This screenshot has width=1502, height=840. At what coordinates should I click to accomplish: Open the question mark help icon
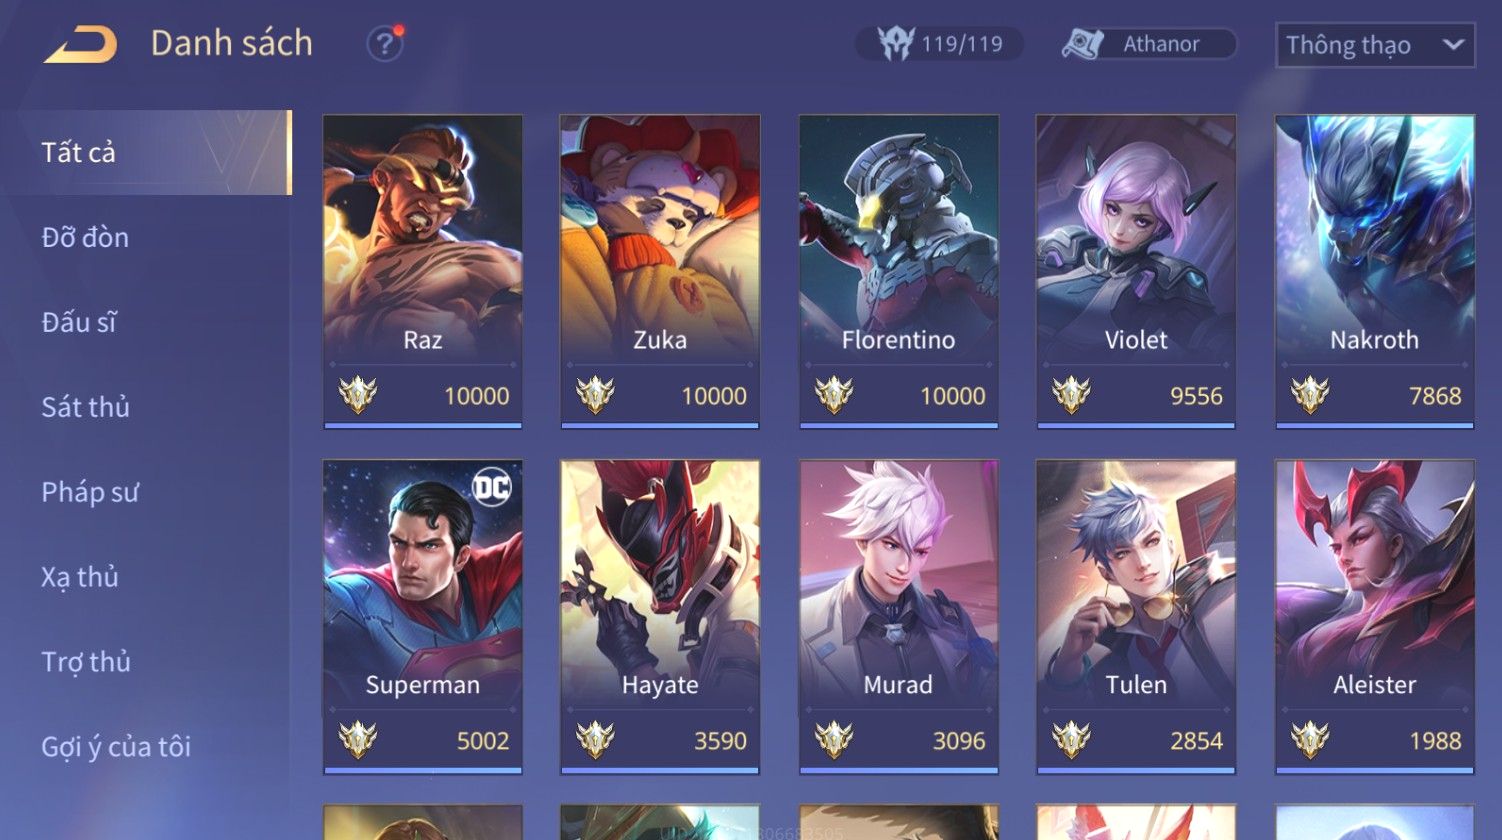pyautogui.click(x=385, y=44)
